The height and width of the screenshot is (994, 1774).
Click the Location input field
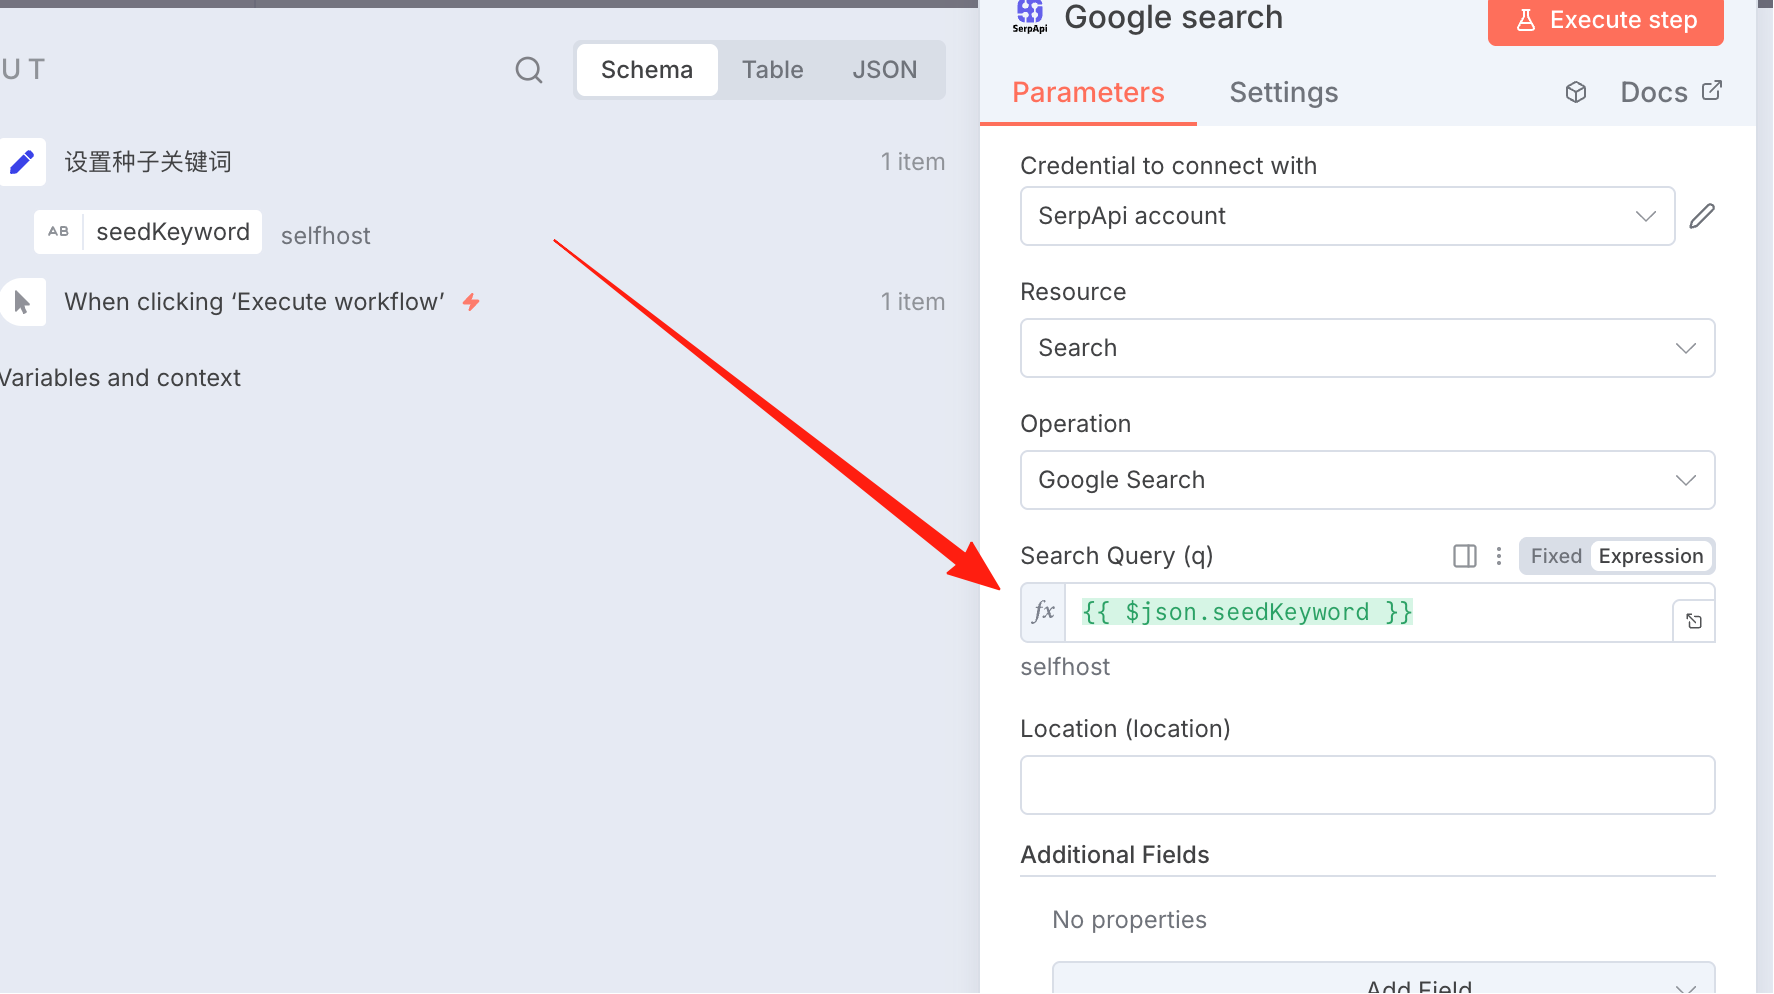tap(1367, 785)
